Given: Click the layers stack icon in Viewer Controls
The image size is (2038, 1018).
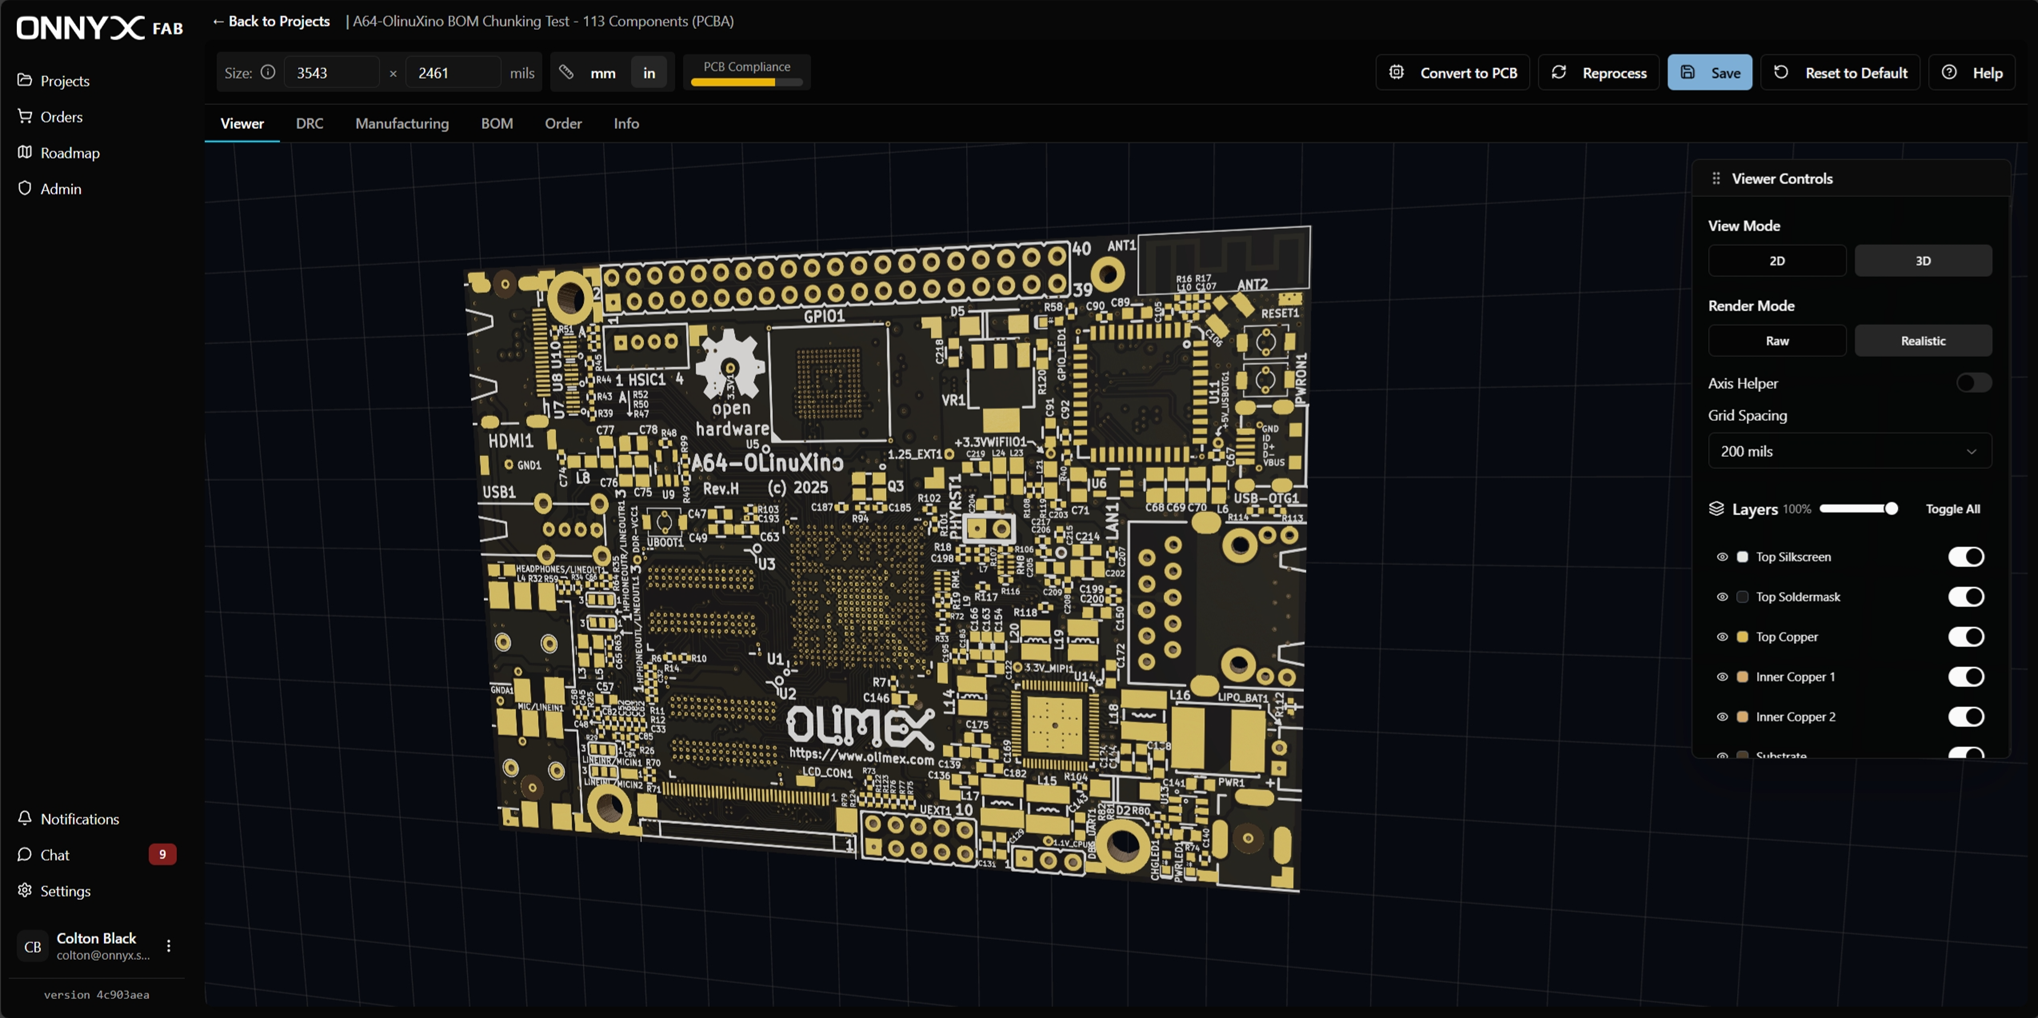Looking at the screenshot, I should tap(1716, 508).
